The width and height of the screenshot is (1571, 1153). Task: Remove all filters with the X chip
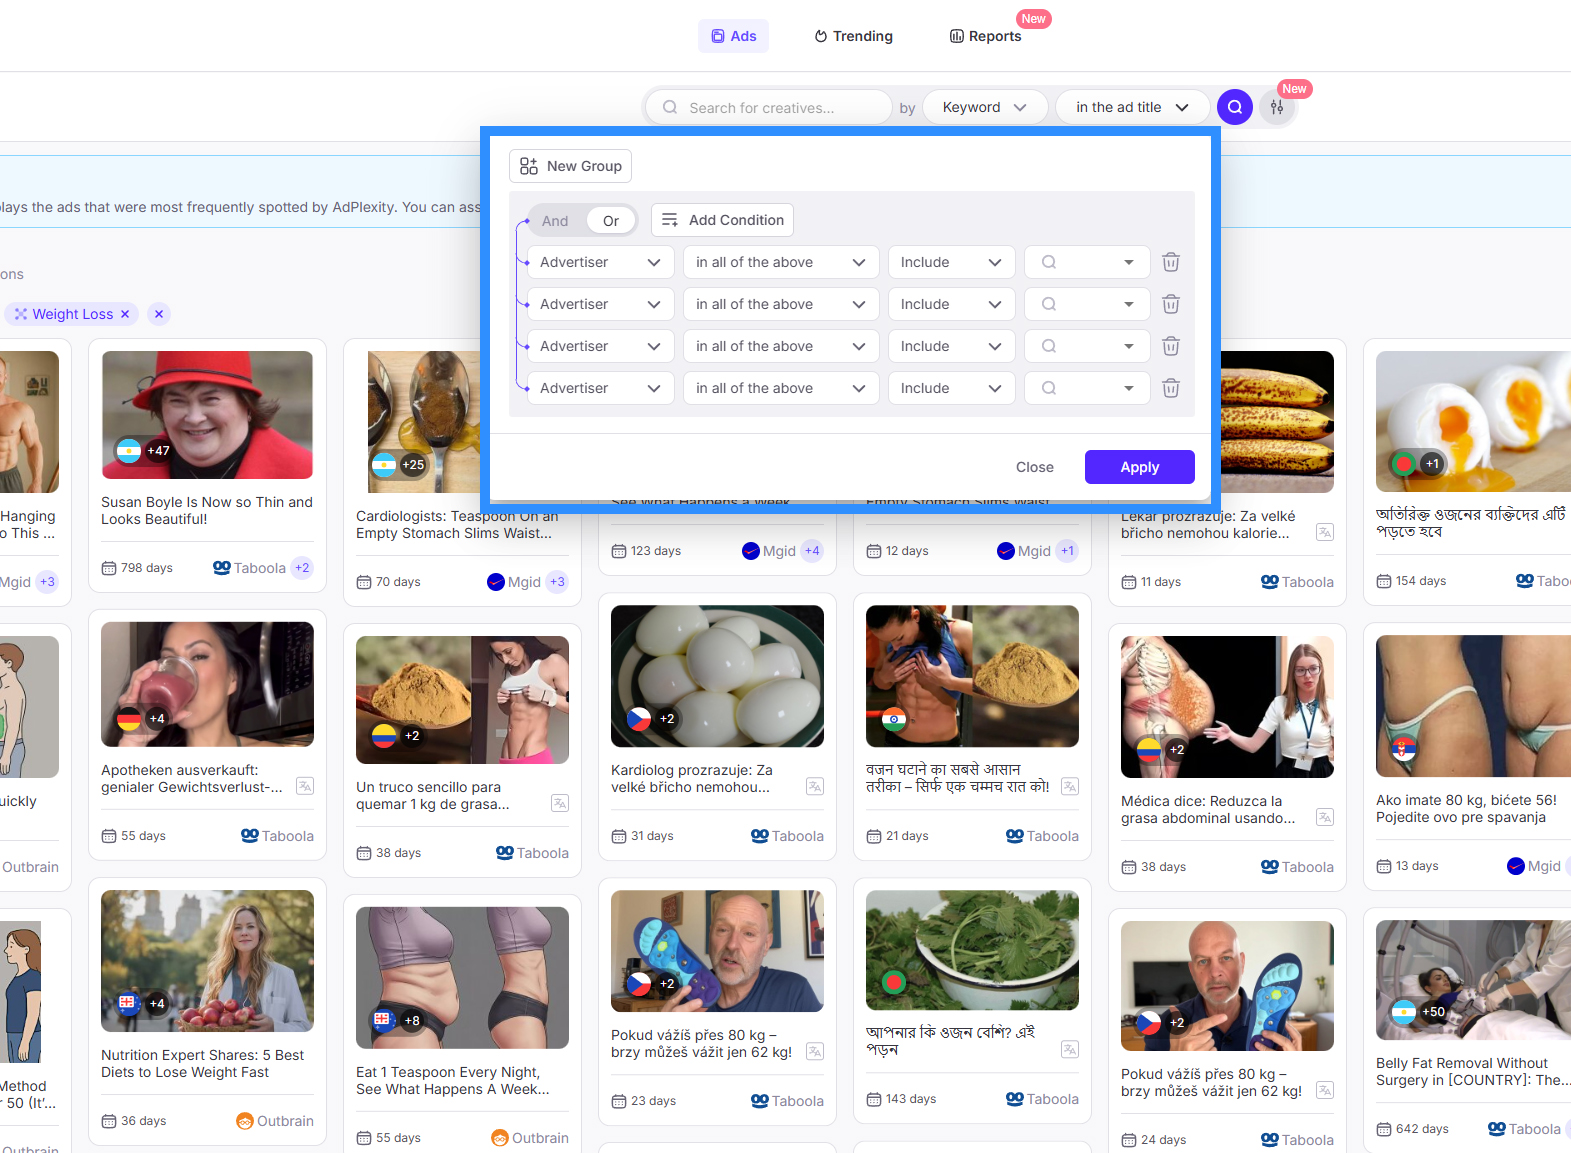159,314
